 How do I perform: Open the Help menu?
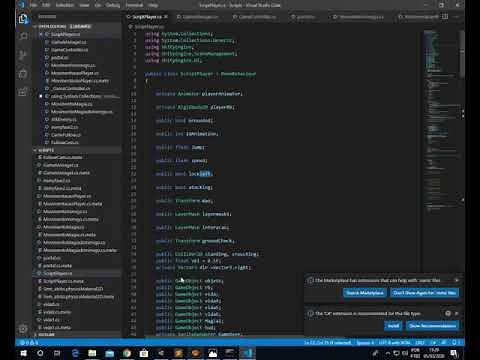153,5
